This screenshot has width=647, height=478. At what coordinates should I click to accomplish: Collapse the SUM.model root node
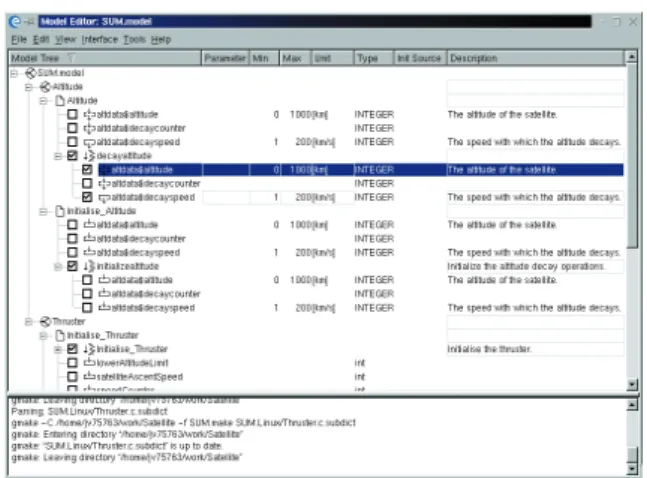pyautogui.click(x=14, y=73)
